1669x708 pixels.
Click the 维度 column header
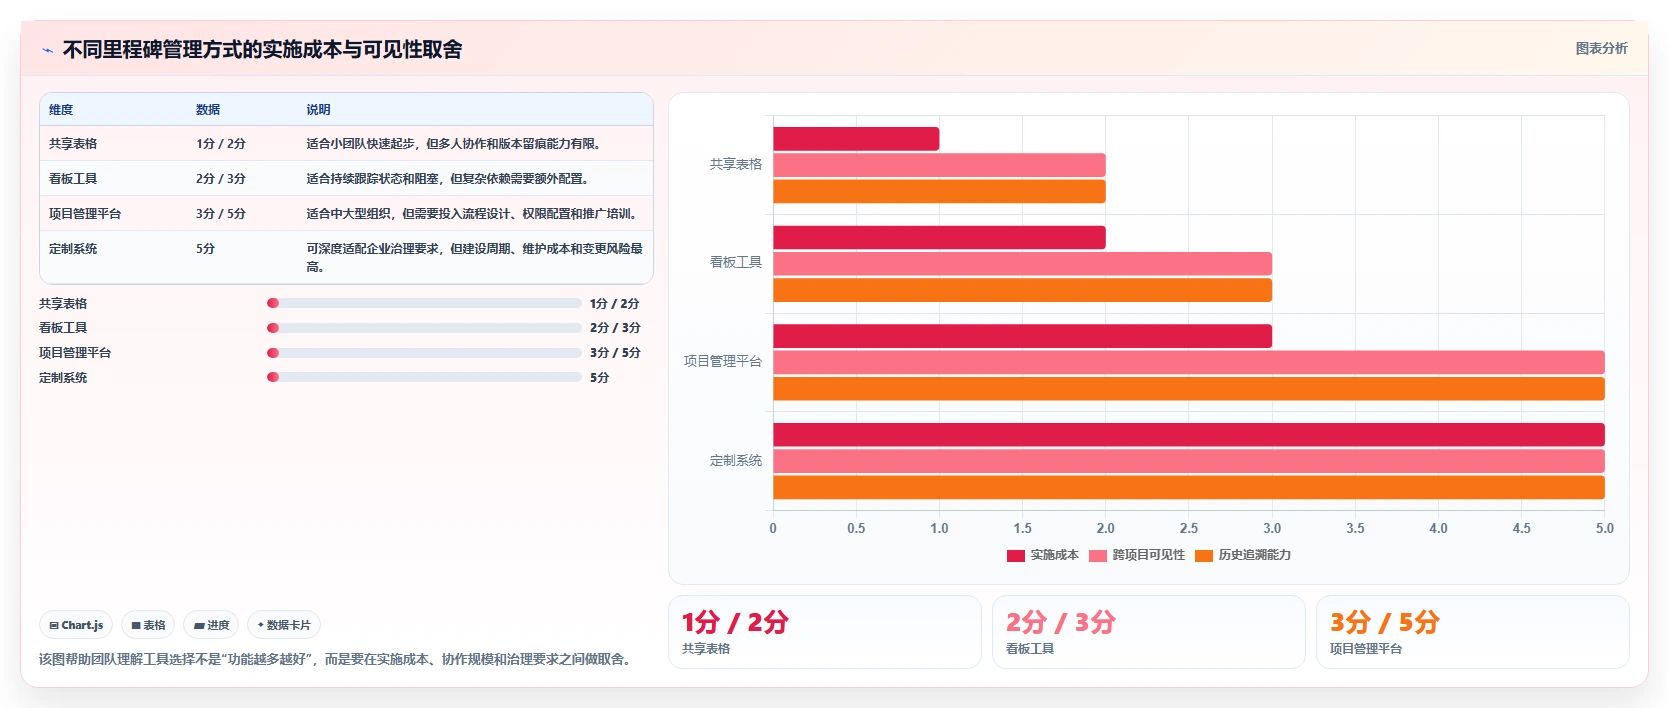click(61, 110)
